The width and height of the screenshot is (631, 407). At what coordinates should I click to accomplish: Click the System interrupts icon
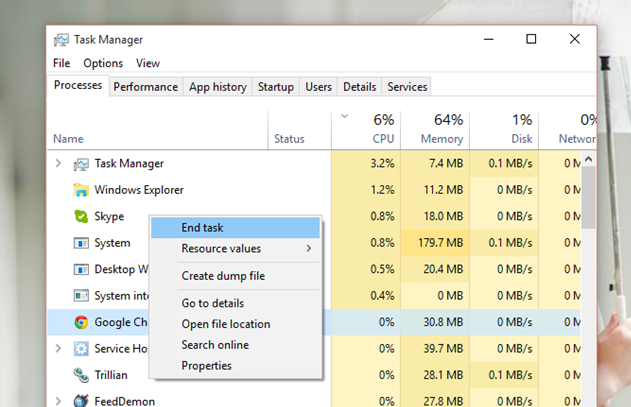[81, 296]
